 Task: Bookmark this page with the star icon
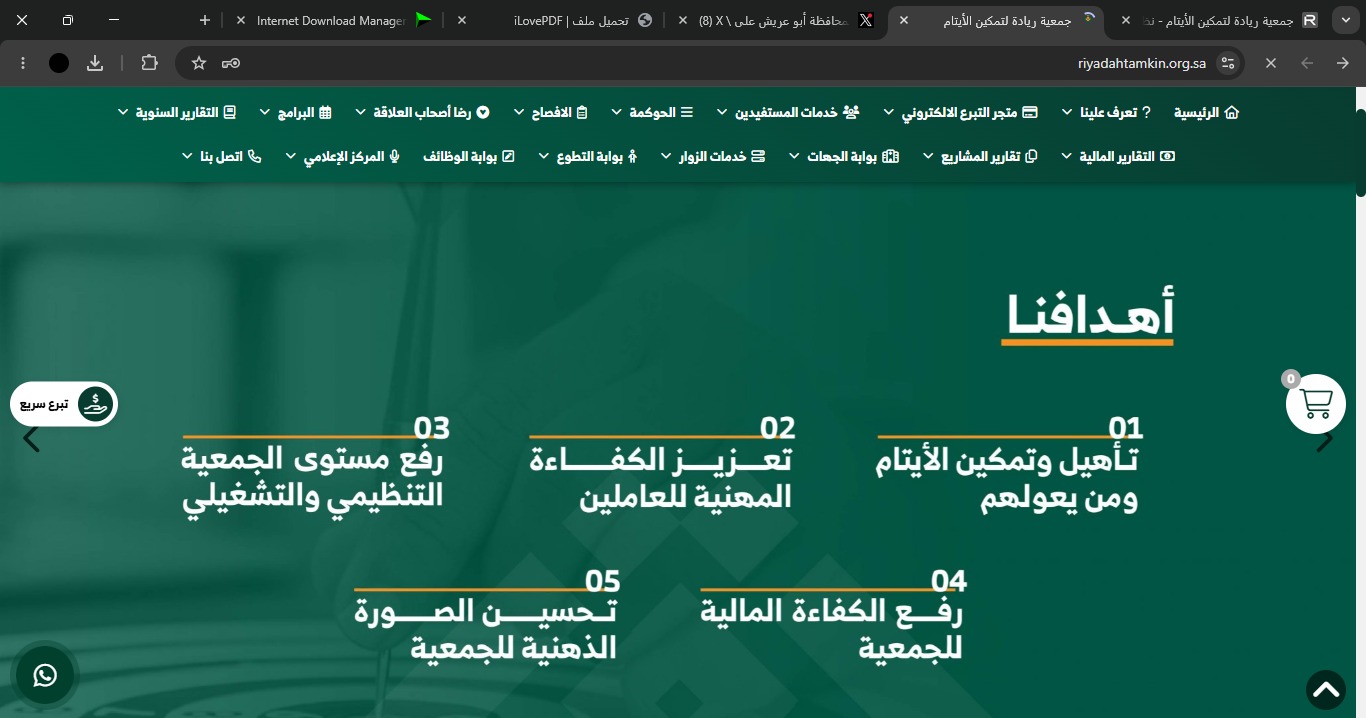[199, 63]
